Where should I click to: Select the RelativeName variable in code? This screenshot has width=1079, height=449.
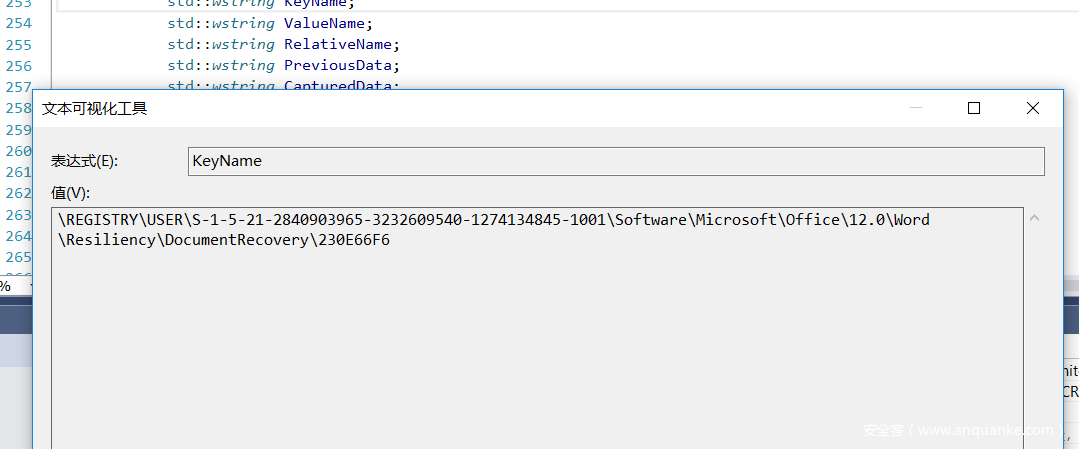(x=341, y=44)
